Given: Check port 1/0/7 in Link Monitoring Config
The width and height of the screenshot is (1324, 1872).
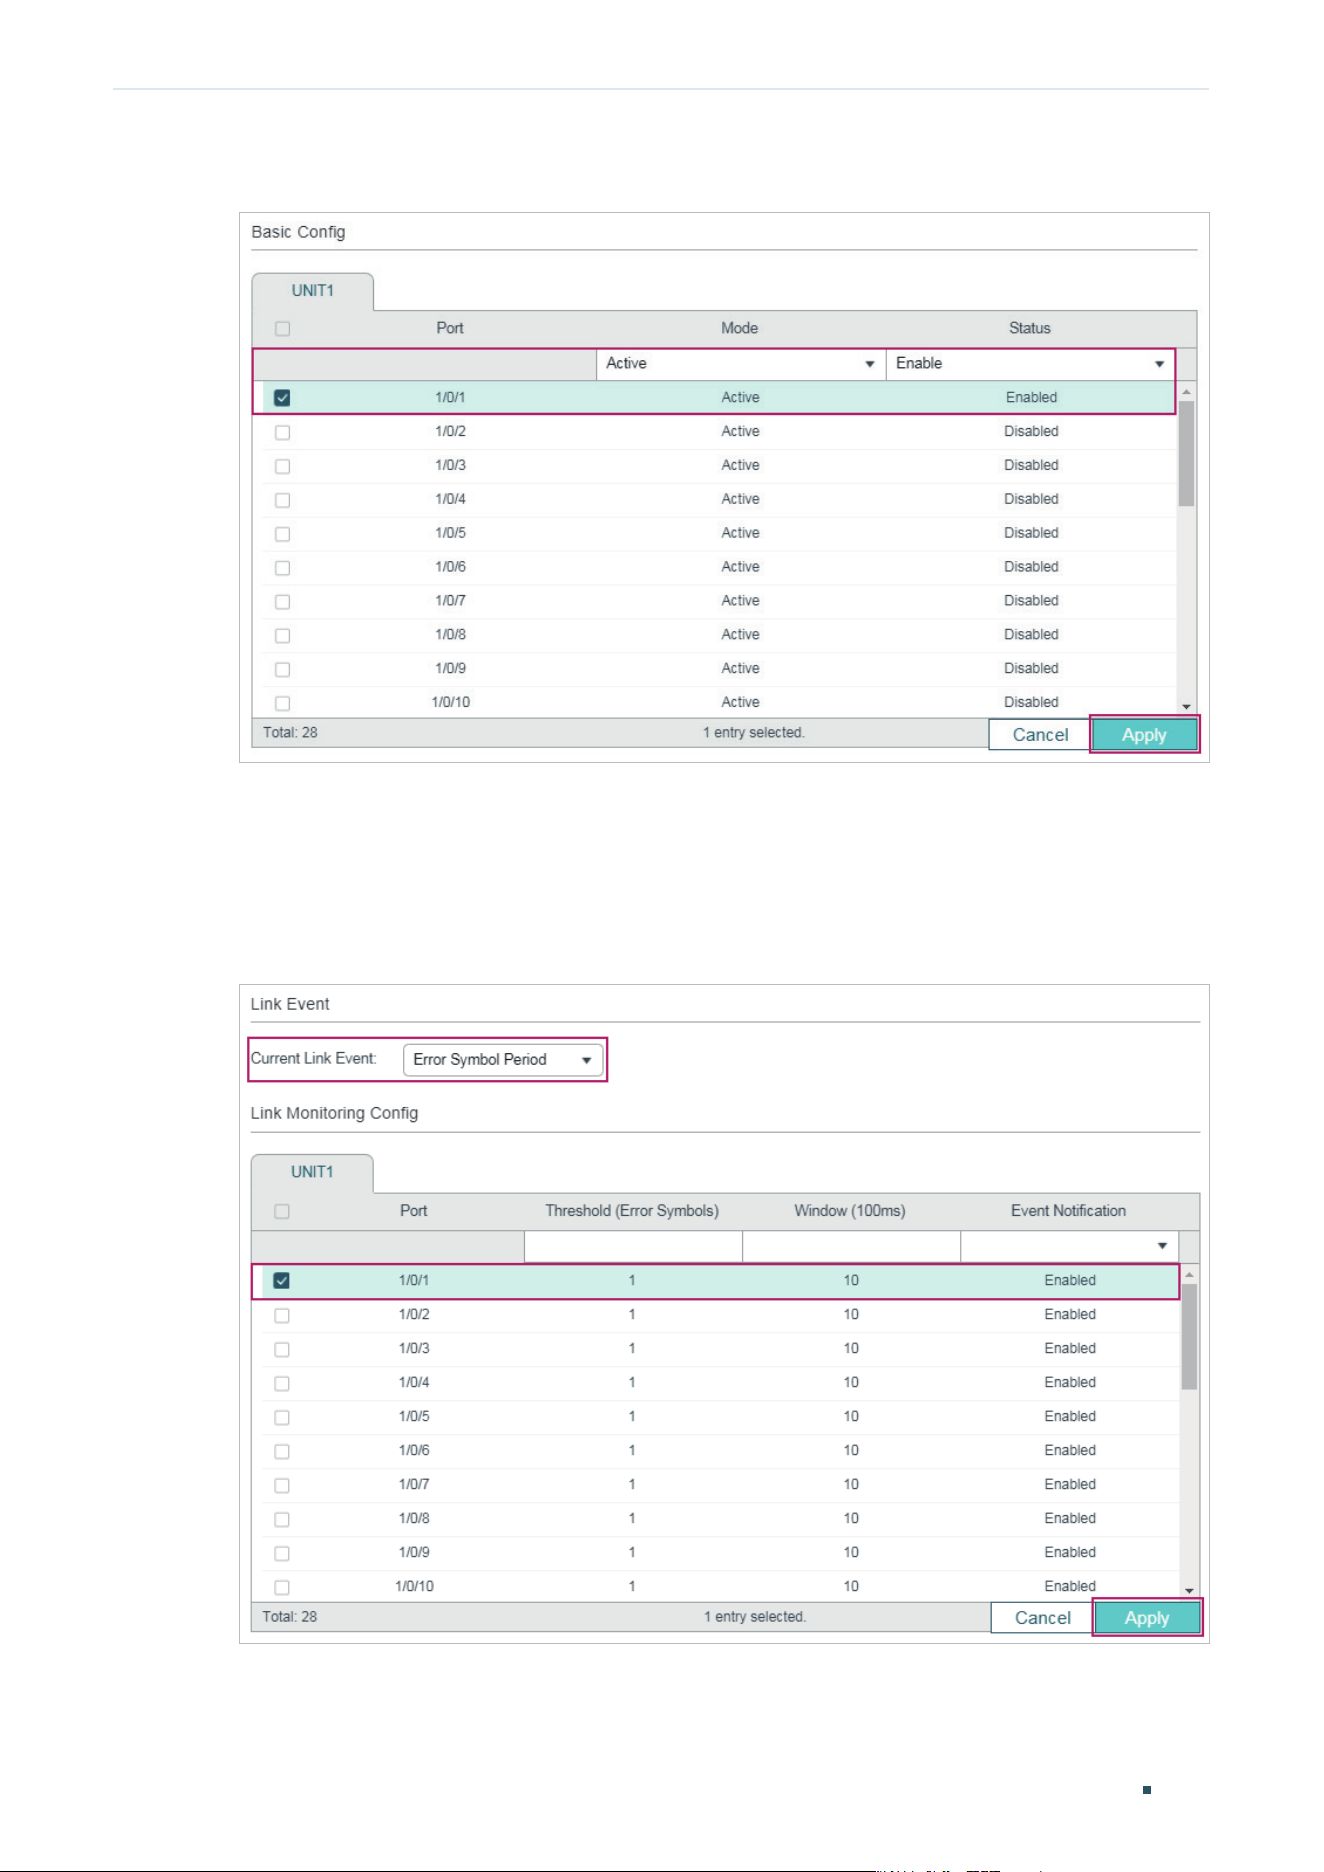Looking at the screenshot, I should 282,1485.
